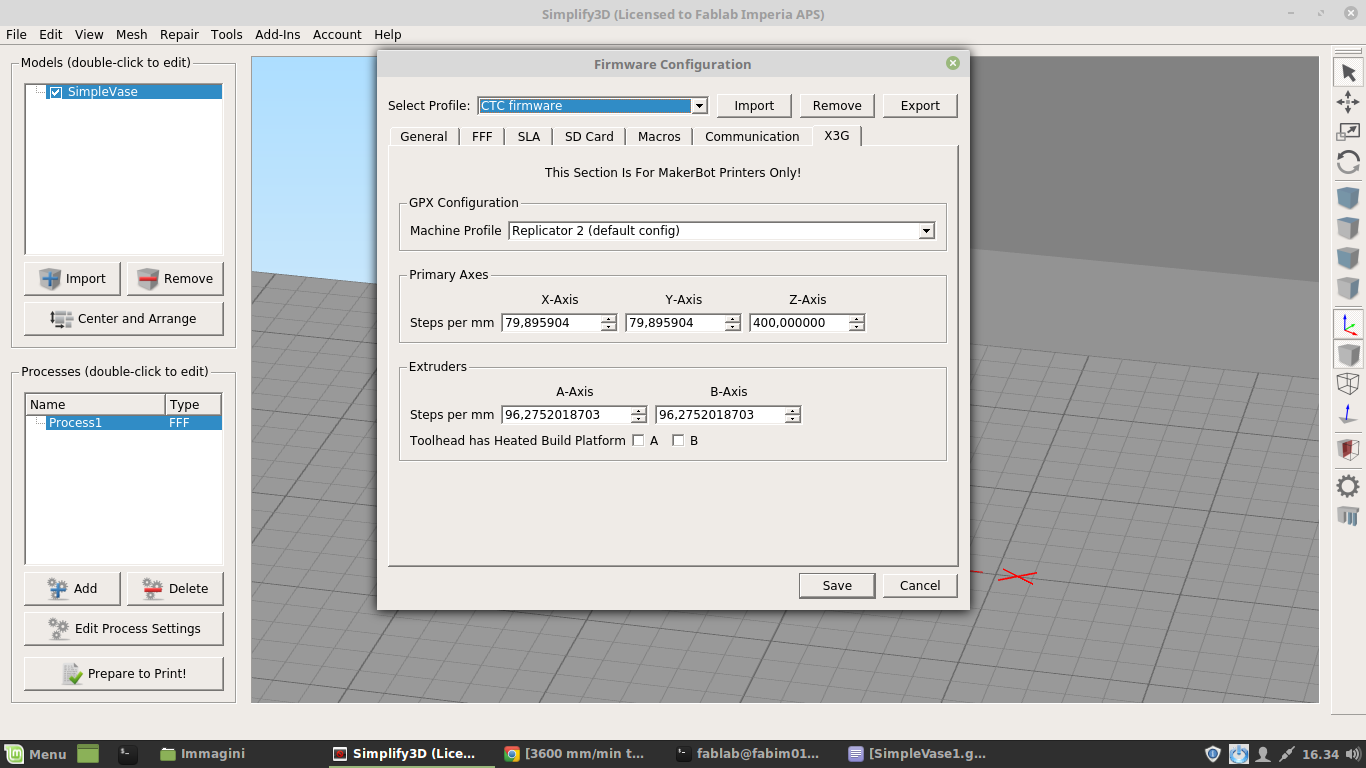
Task: Open the Mint Menu in taskbar
Action: 36,754
